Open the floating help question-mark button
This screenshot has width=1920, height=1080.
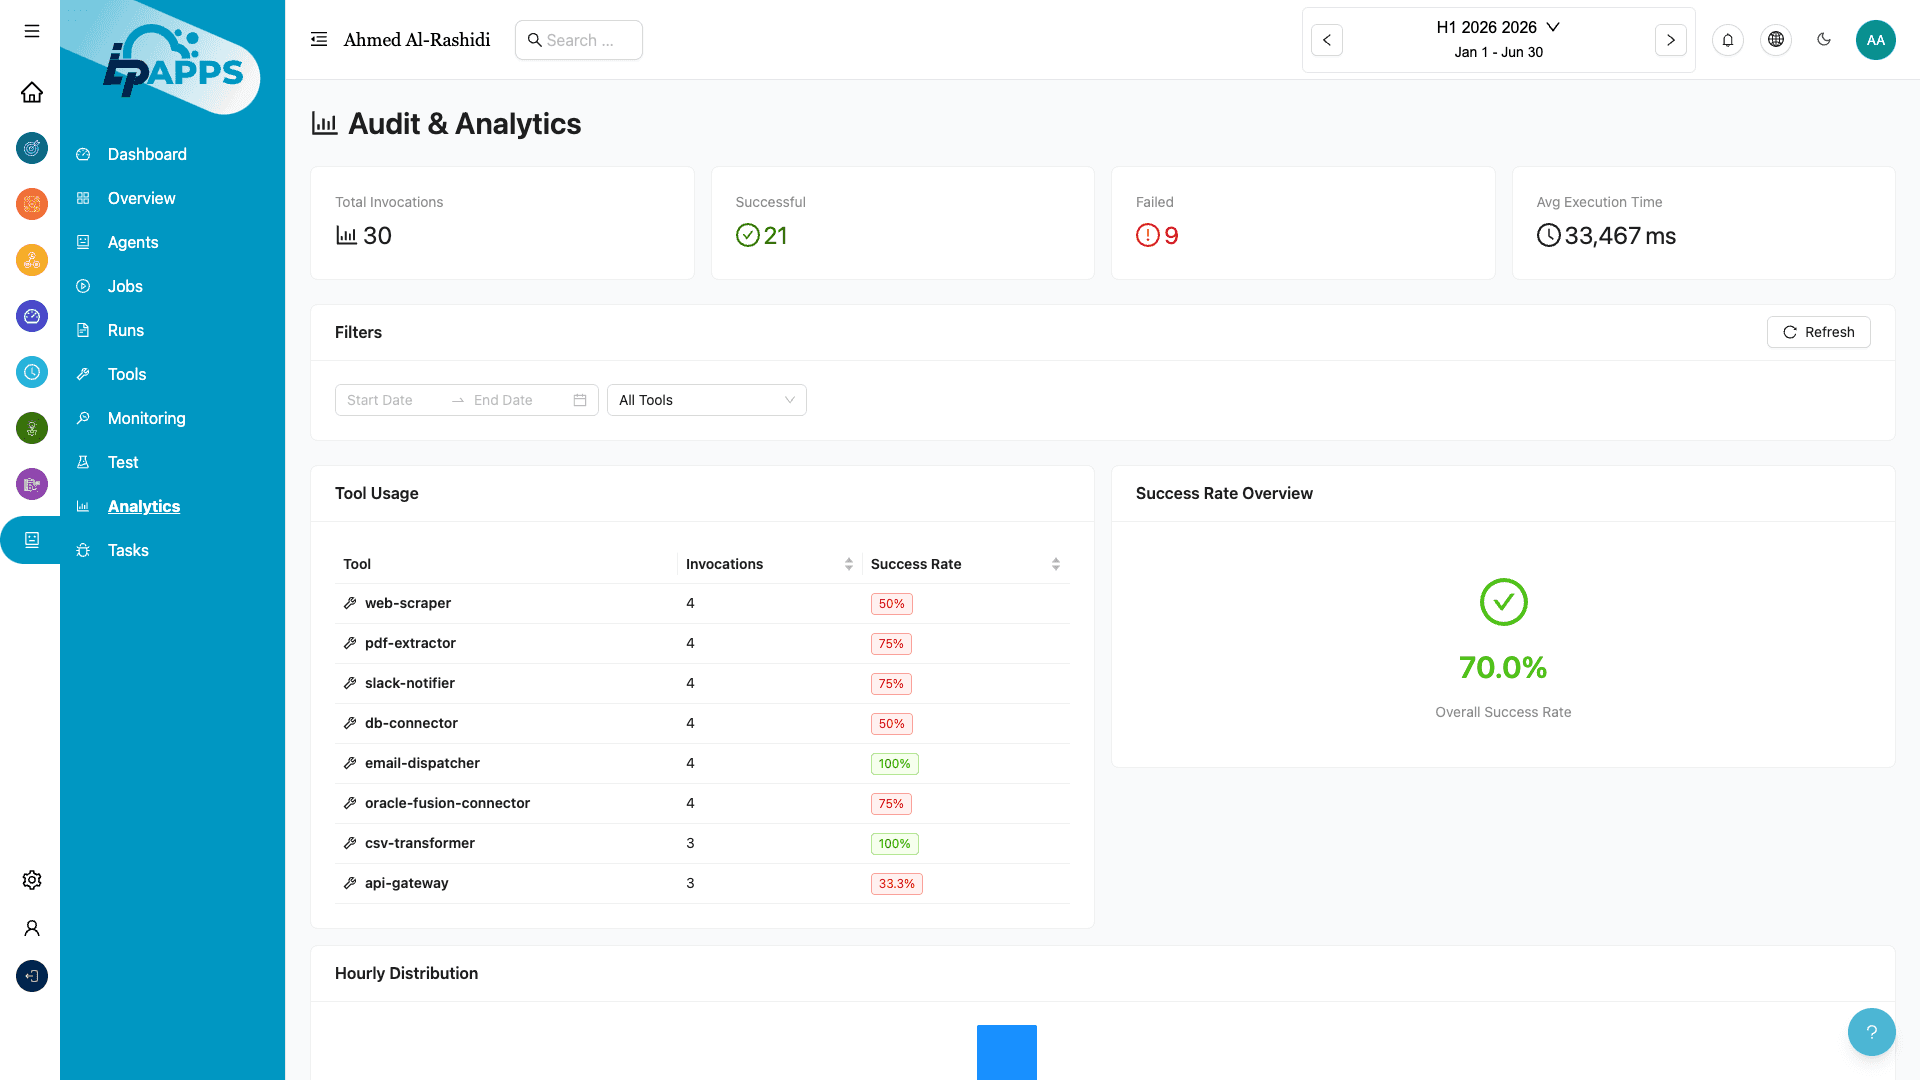point(1871,1031)
